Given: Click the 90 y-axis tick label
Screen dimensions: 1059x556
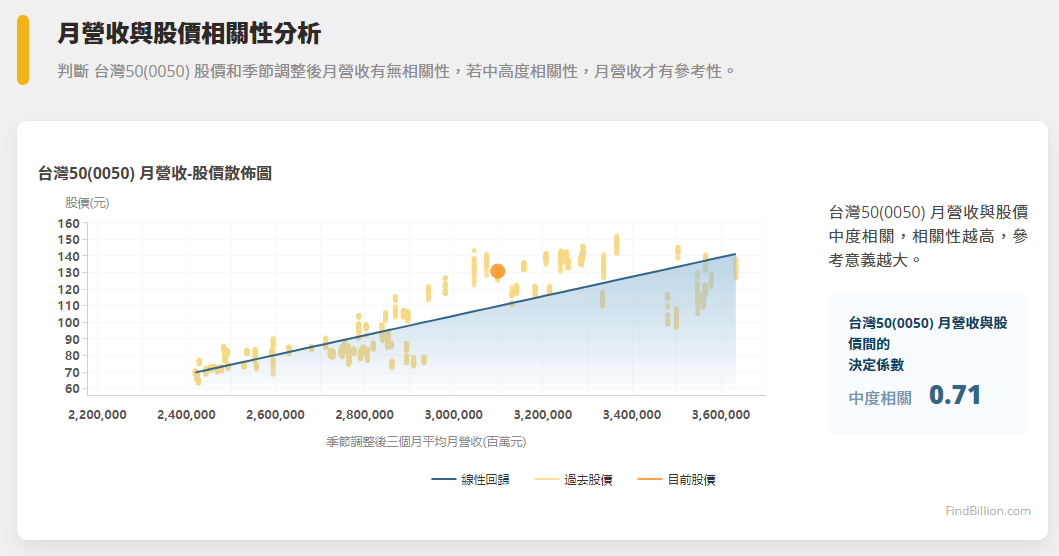Looking at the screenshot, I should pyautogui.click(x=72, y=339).
